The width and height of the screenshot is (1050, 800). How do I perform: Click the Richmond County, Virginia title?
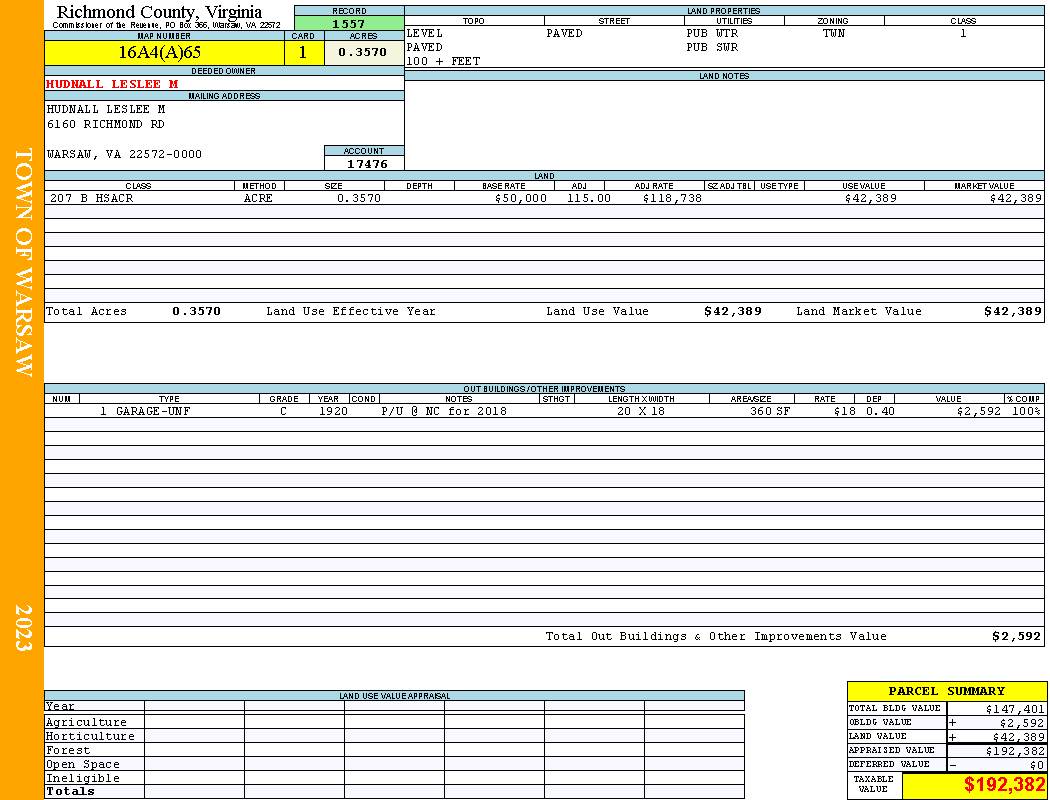(159, 12)
